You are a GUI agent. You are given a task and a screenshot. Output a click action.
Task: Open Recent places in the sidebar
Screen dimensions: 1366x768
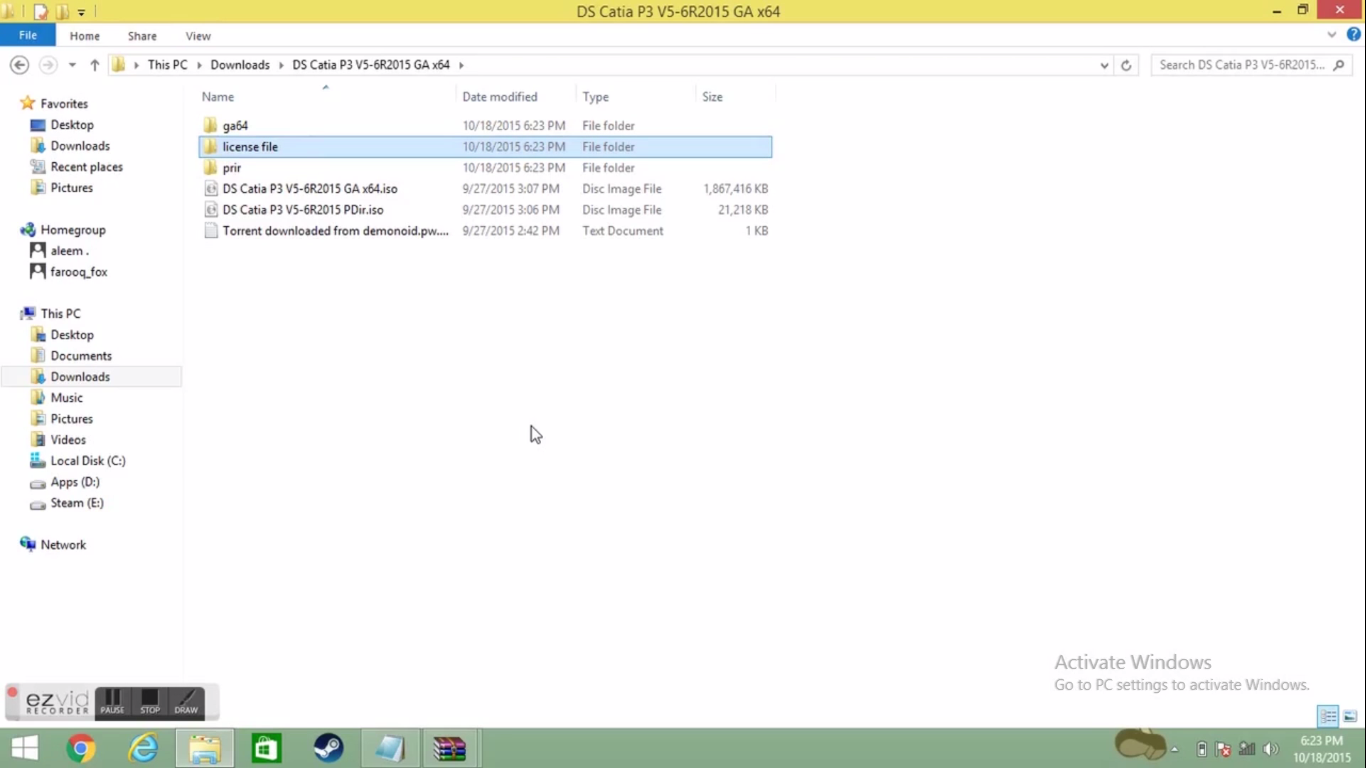tap(87, 167)
